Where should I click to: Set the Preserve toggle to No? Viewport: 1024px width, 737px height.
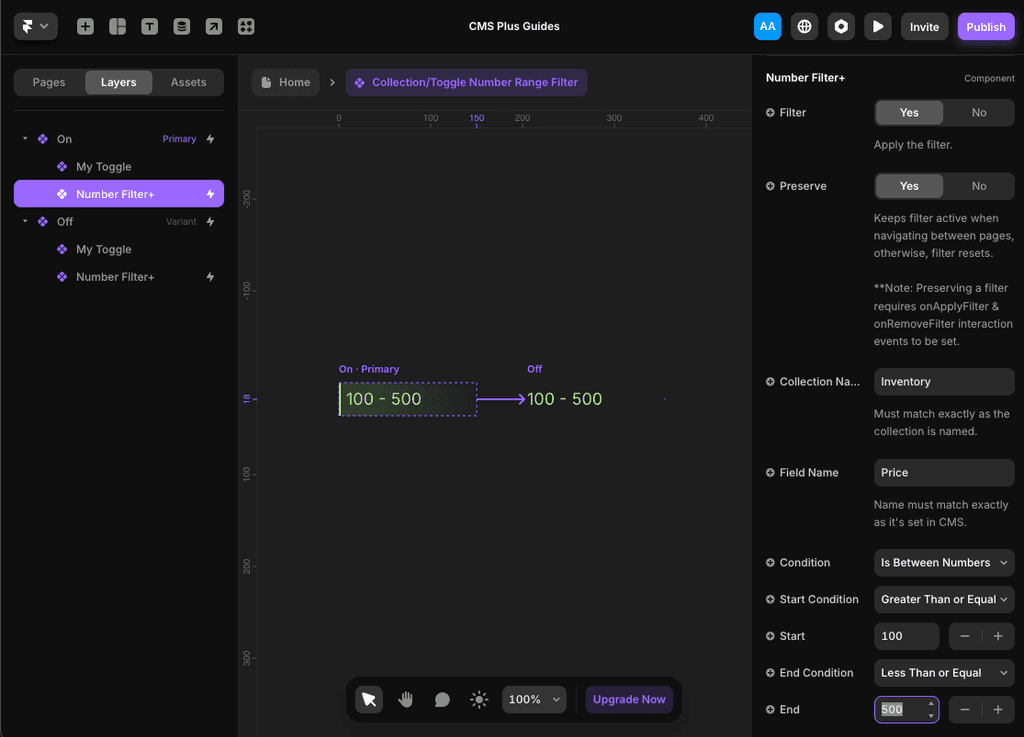click(x=979, y=186)
